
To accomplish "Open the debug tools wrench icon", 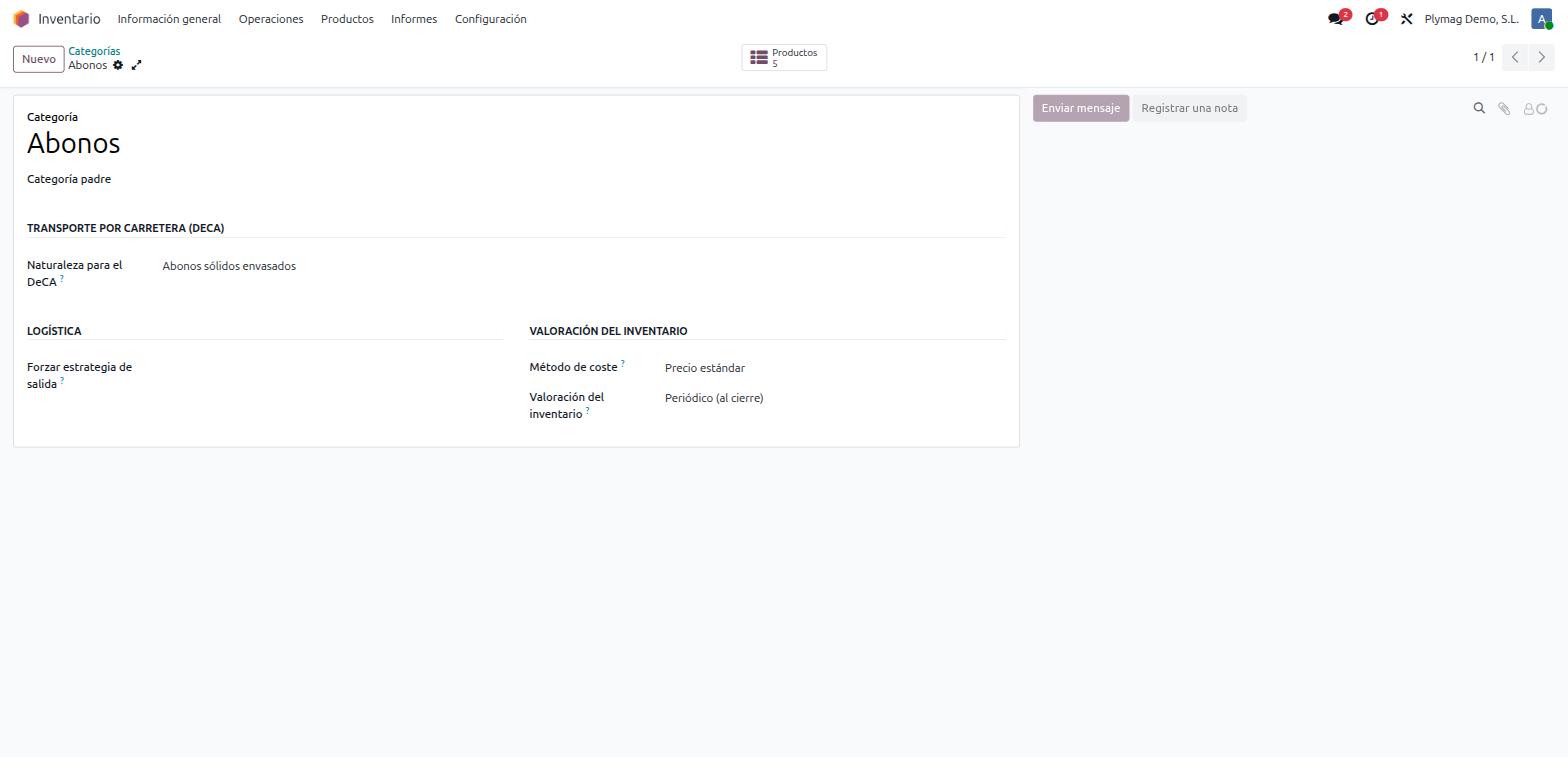I will pyautogui.click(x=1406, y=19).
